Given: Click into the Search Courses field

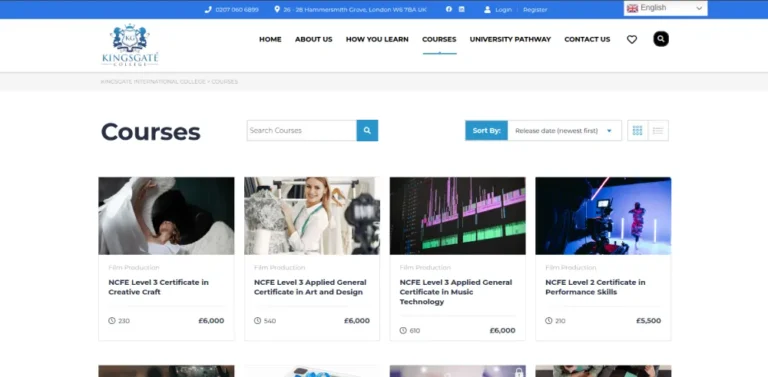Looking at the screenshot, I should tap(302, 131).
